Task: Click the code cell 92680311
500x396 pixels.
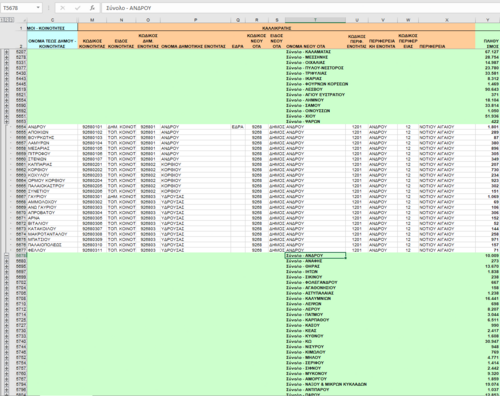Action: (92, 250)
